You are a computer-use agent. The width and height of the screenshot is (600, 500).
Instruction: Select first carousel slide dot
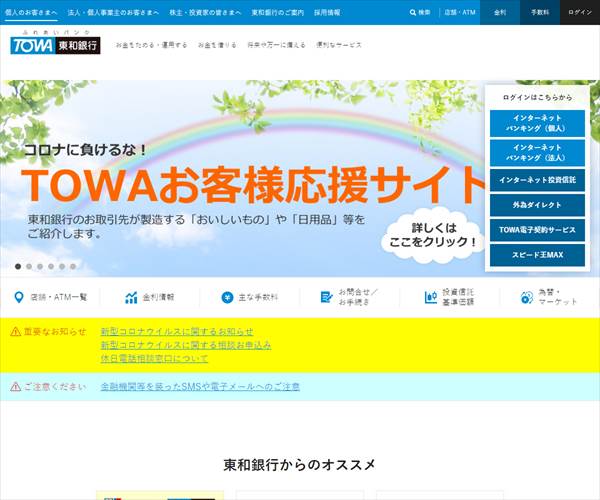(18, 266)
